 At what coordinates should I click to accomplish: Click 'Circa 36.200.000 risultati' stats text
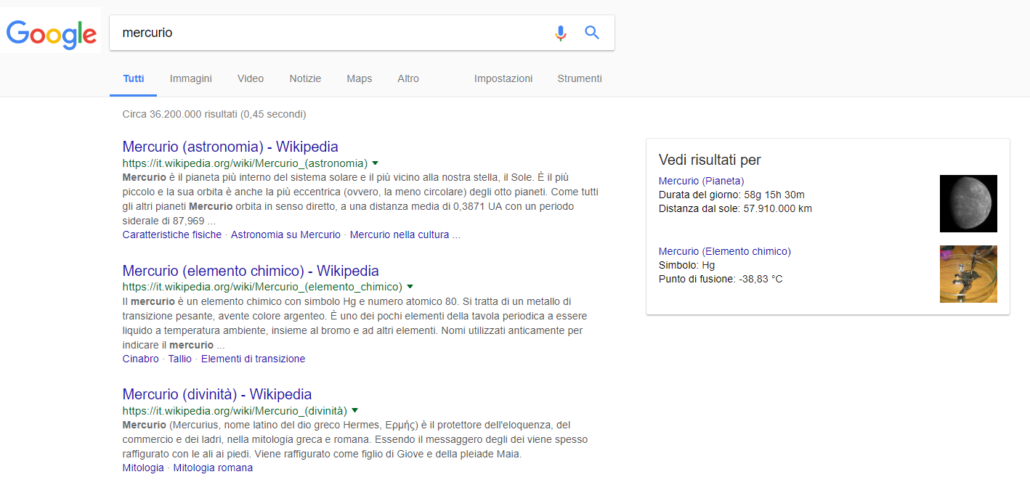tap(214, 114)
